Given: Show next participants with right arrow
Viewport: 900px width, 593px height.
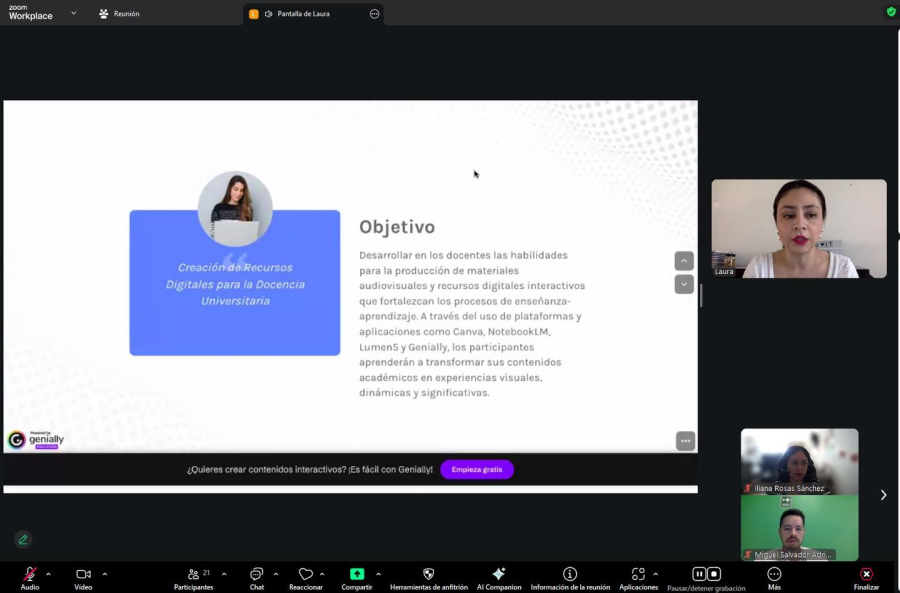Looking at the screenshot, I should (x=883, y=495).
